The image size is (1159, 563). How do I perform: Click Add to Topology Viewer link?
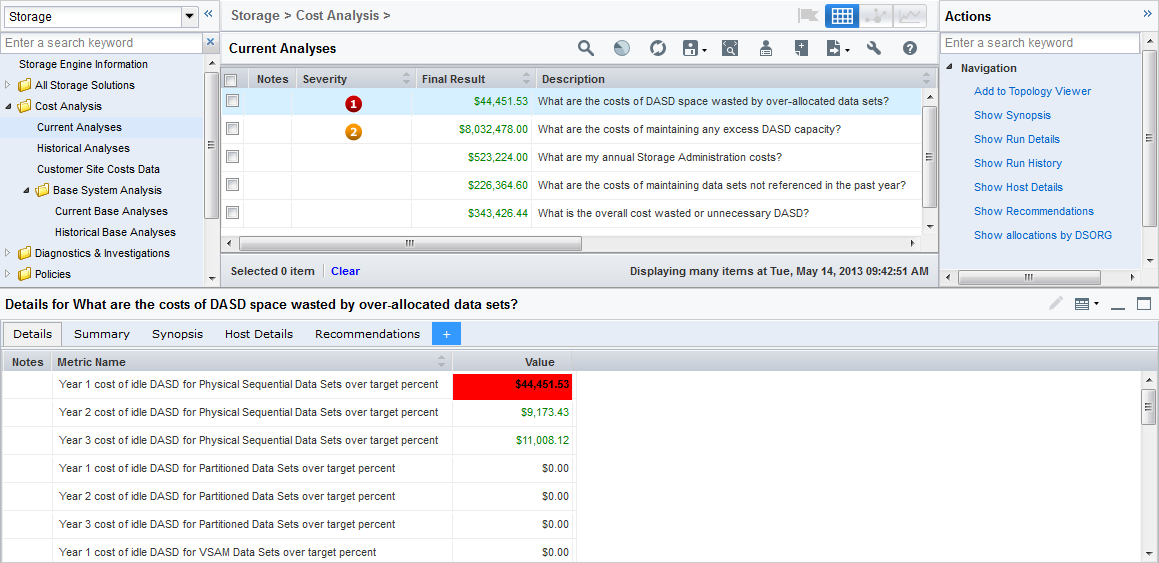point(1033,92)
